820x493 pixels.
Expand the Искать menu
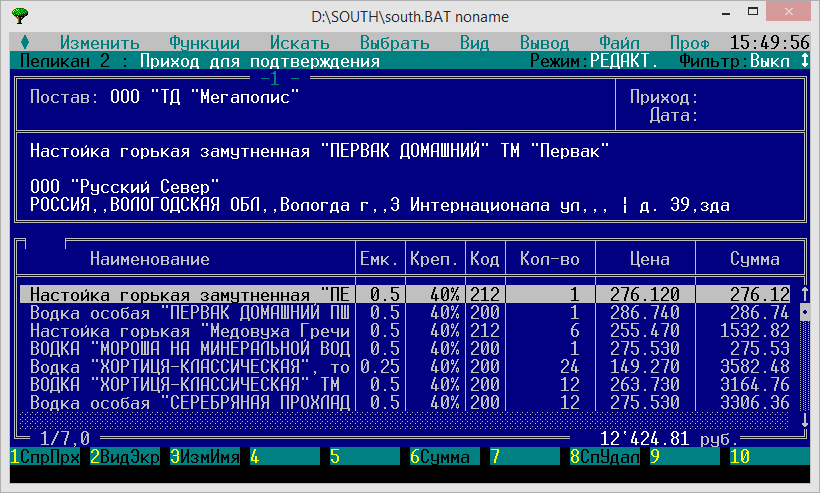(299, 43)
